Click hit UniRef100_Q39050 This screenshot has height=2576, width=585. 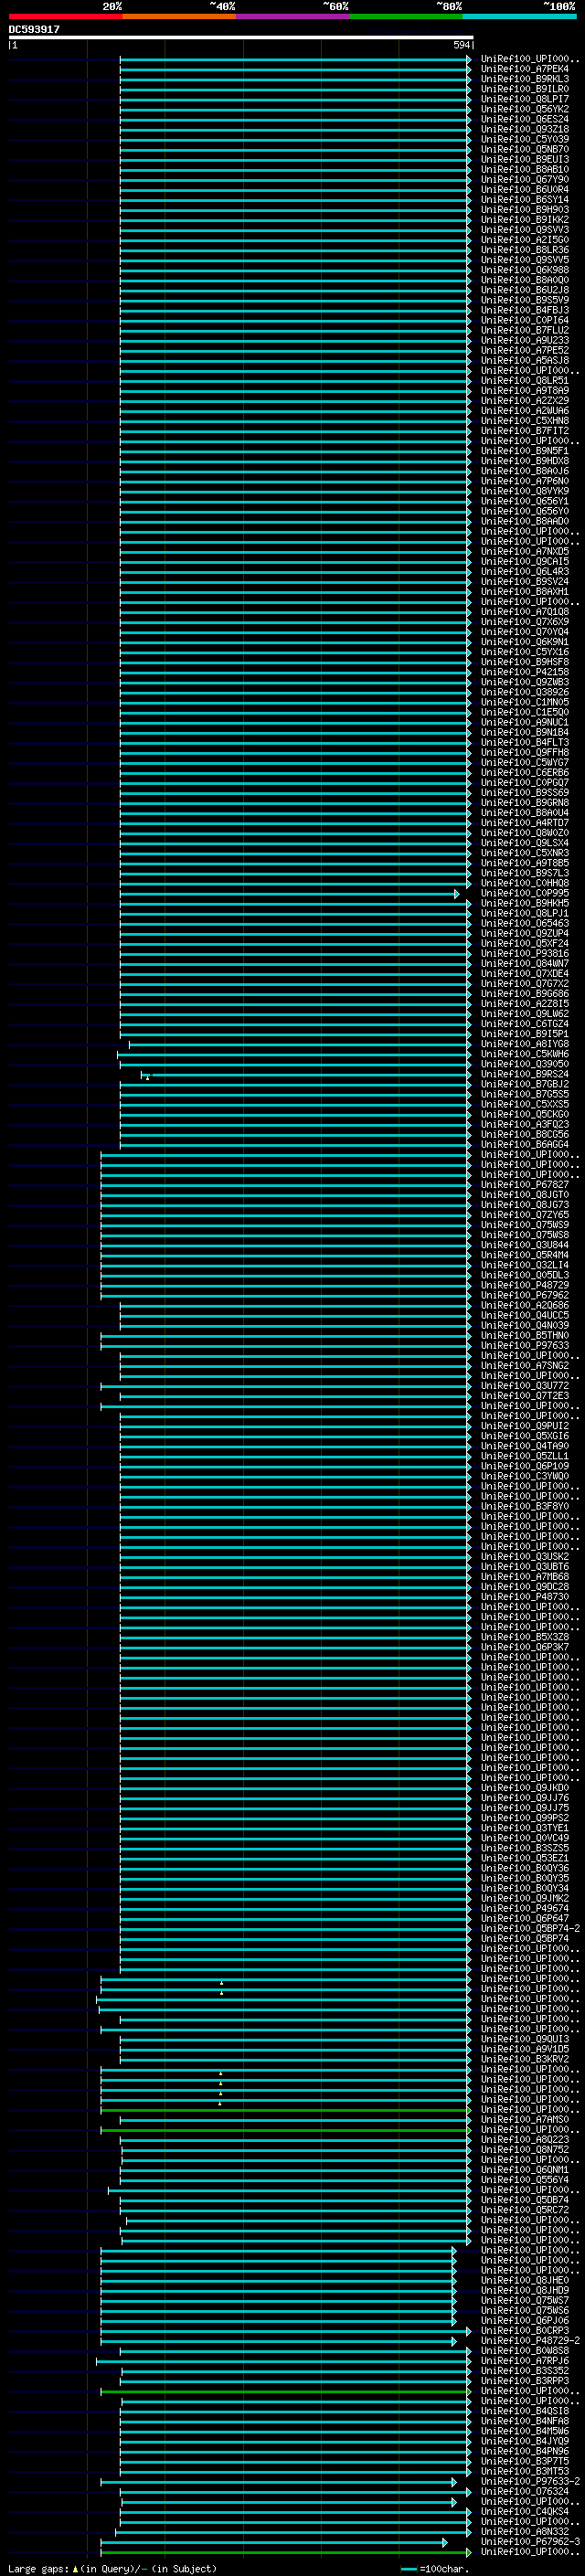tap(525, 1064)
